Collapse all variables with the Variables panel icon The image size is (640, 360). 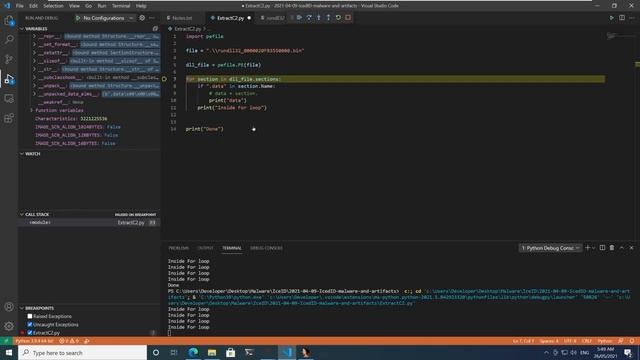(155, 29)
